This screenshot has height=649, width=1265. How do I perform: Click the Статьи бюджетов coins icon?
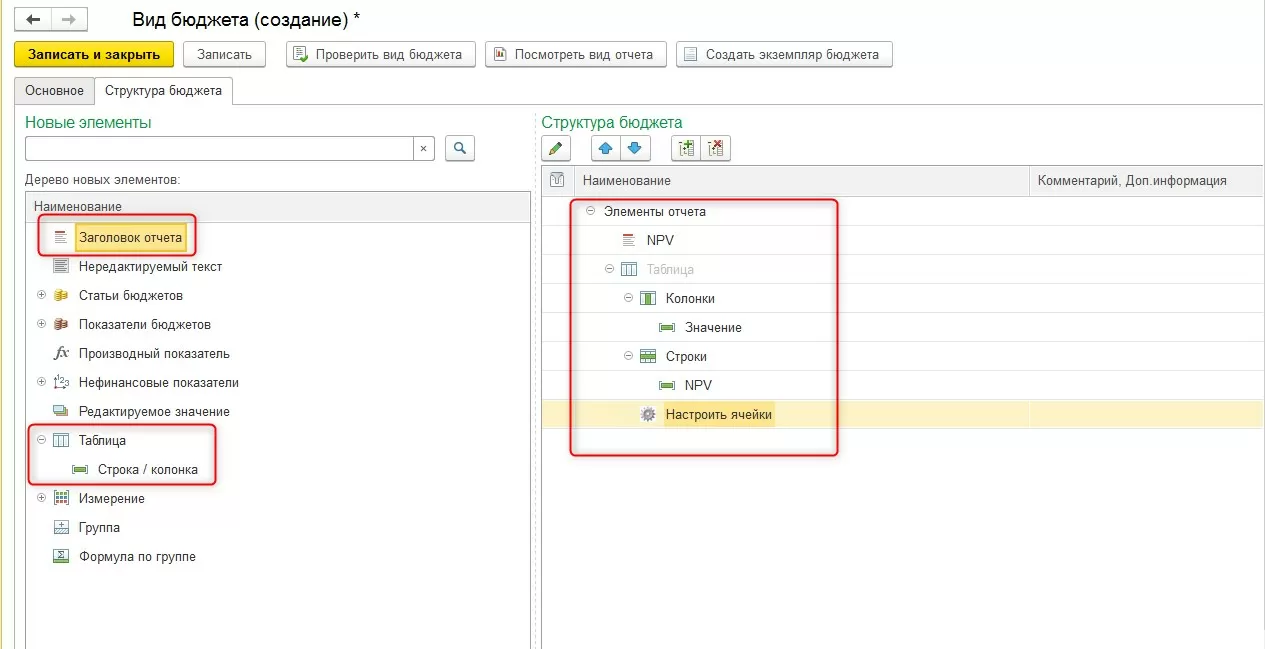(x=61, y=295)
